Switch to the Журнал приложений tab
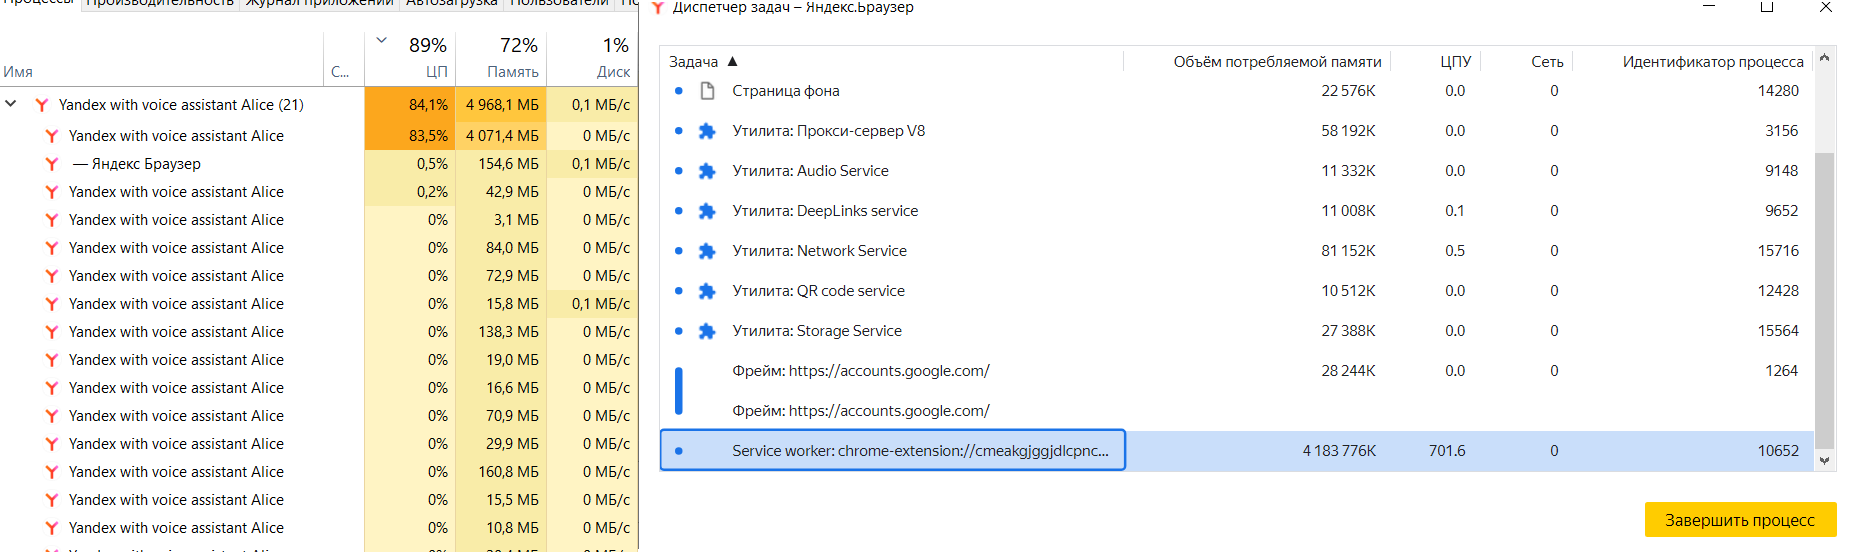 click(x=319, y=3)
